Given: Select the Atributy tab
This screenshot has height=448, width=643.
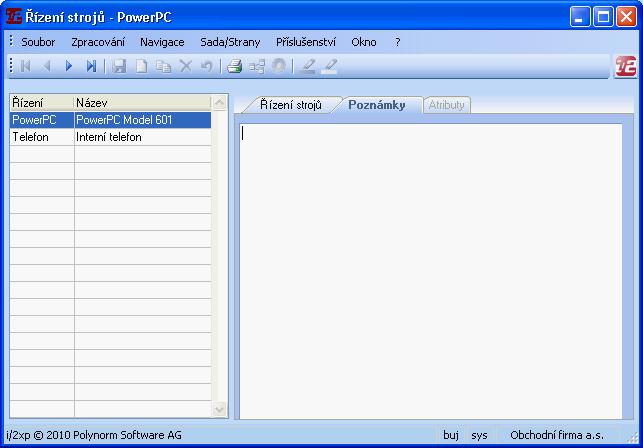Looking at the screenshot, I should tap(447, 105).
